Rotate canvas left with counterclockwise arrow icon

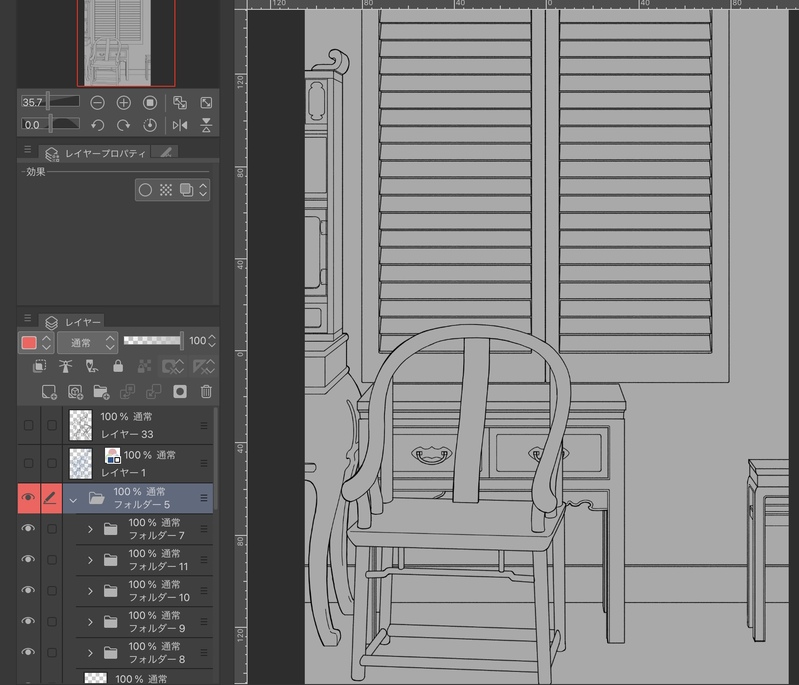(x=98, y=125)
